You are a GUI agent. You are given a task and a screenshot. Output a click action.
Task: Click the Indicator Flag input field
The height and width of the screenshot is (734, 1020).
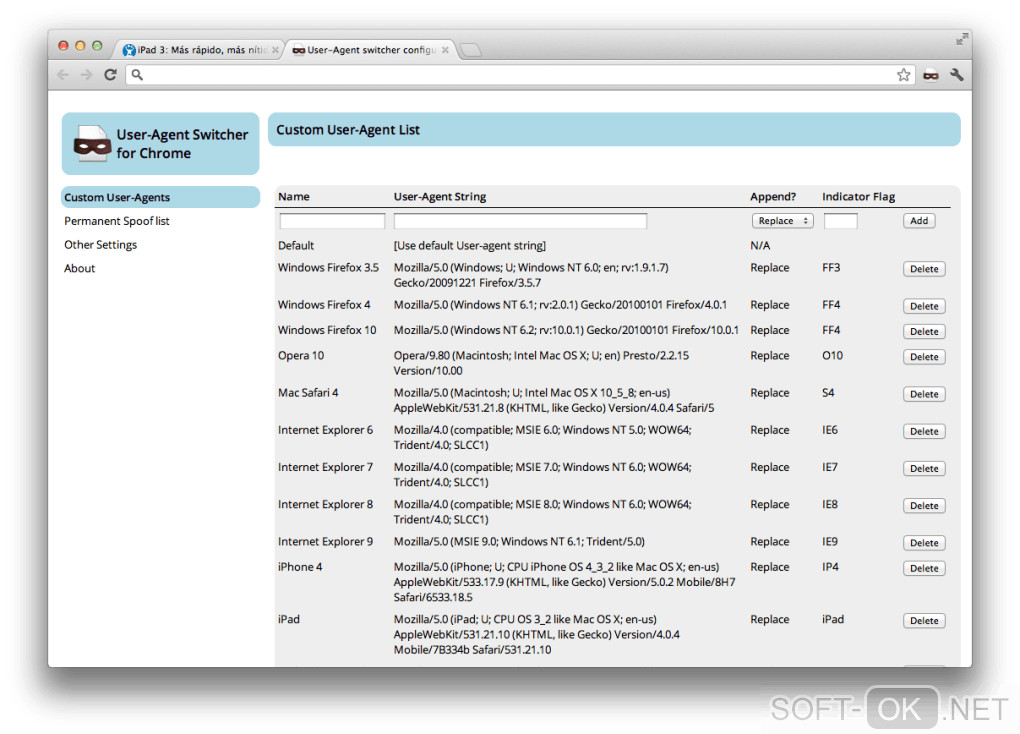(840, 221)
